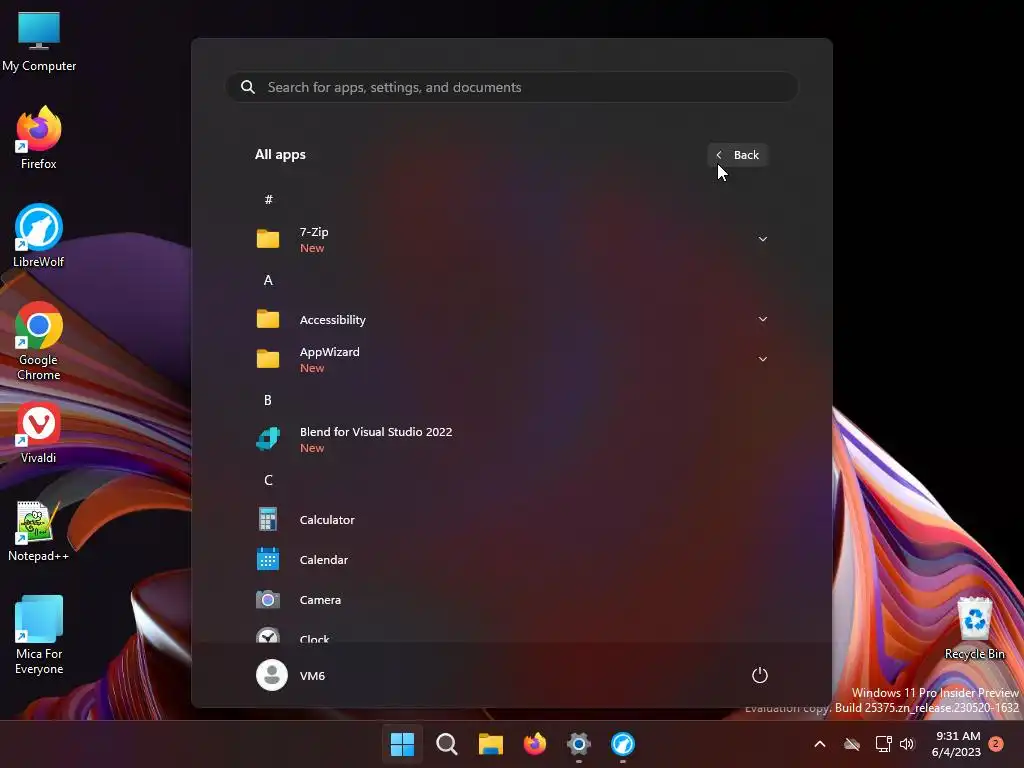Image resolution: width=1024 pixels, height=768 pixels.
Task: Expand the 7-Zip folder chevron
Action: (x=763, y=239)
